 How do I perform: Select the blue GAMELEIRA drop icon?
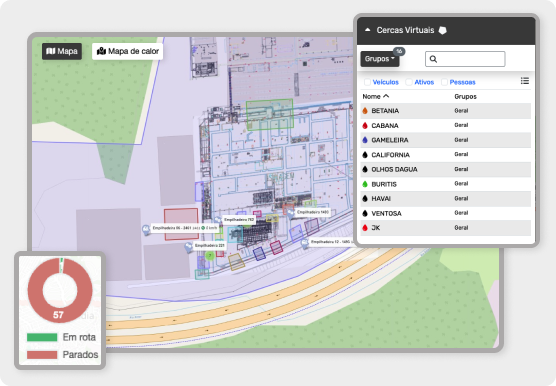coord(365,140)
